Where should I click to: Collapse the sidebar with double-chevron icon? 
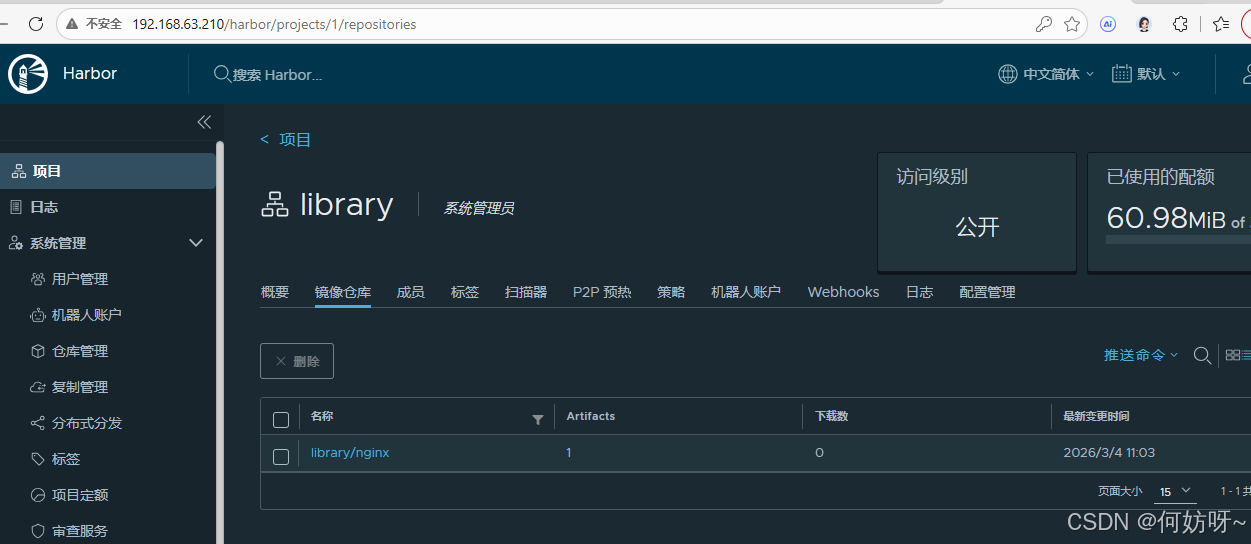[x=204, y=122]
